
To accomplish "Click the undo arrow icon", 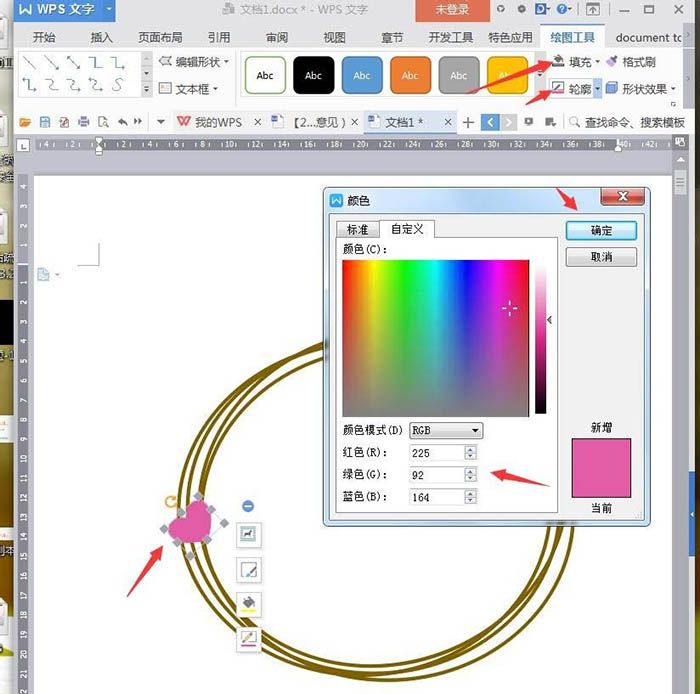I will pos(123,121).
